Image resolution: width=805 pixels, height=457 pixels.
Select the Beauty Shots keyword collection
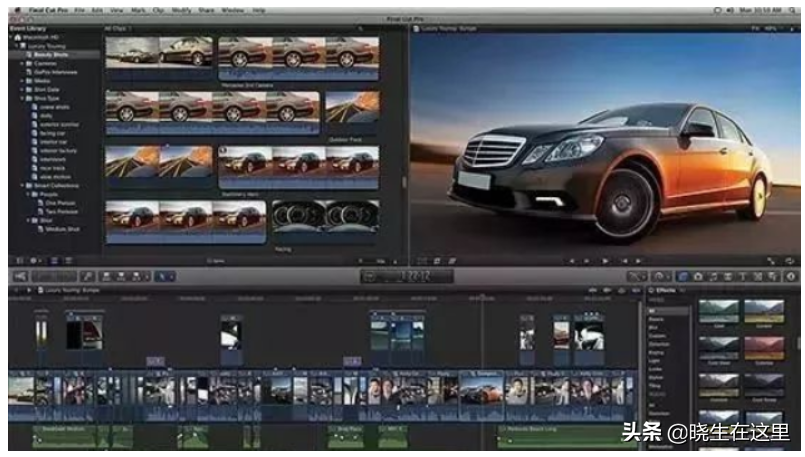pos(53,54)
